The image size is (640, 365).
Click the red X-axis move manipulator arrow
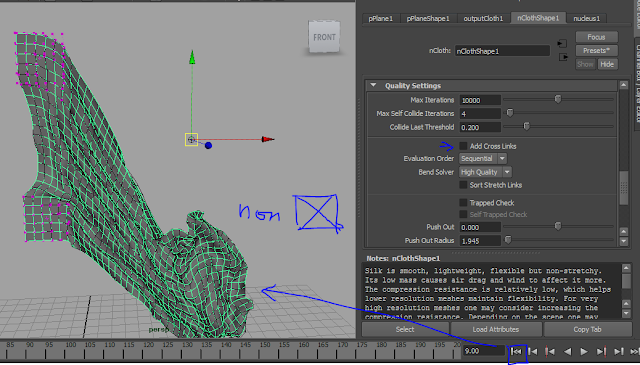click(268, 139)
